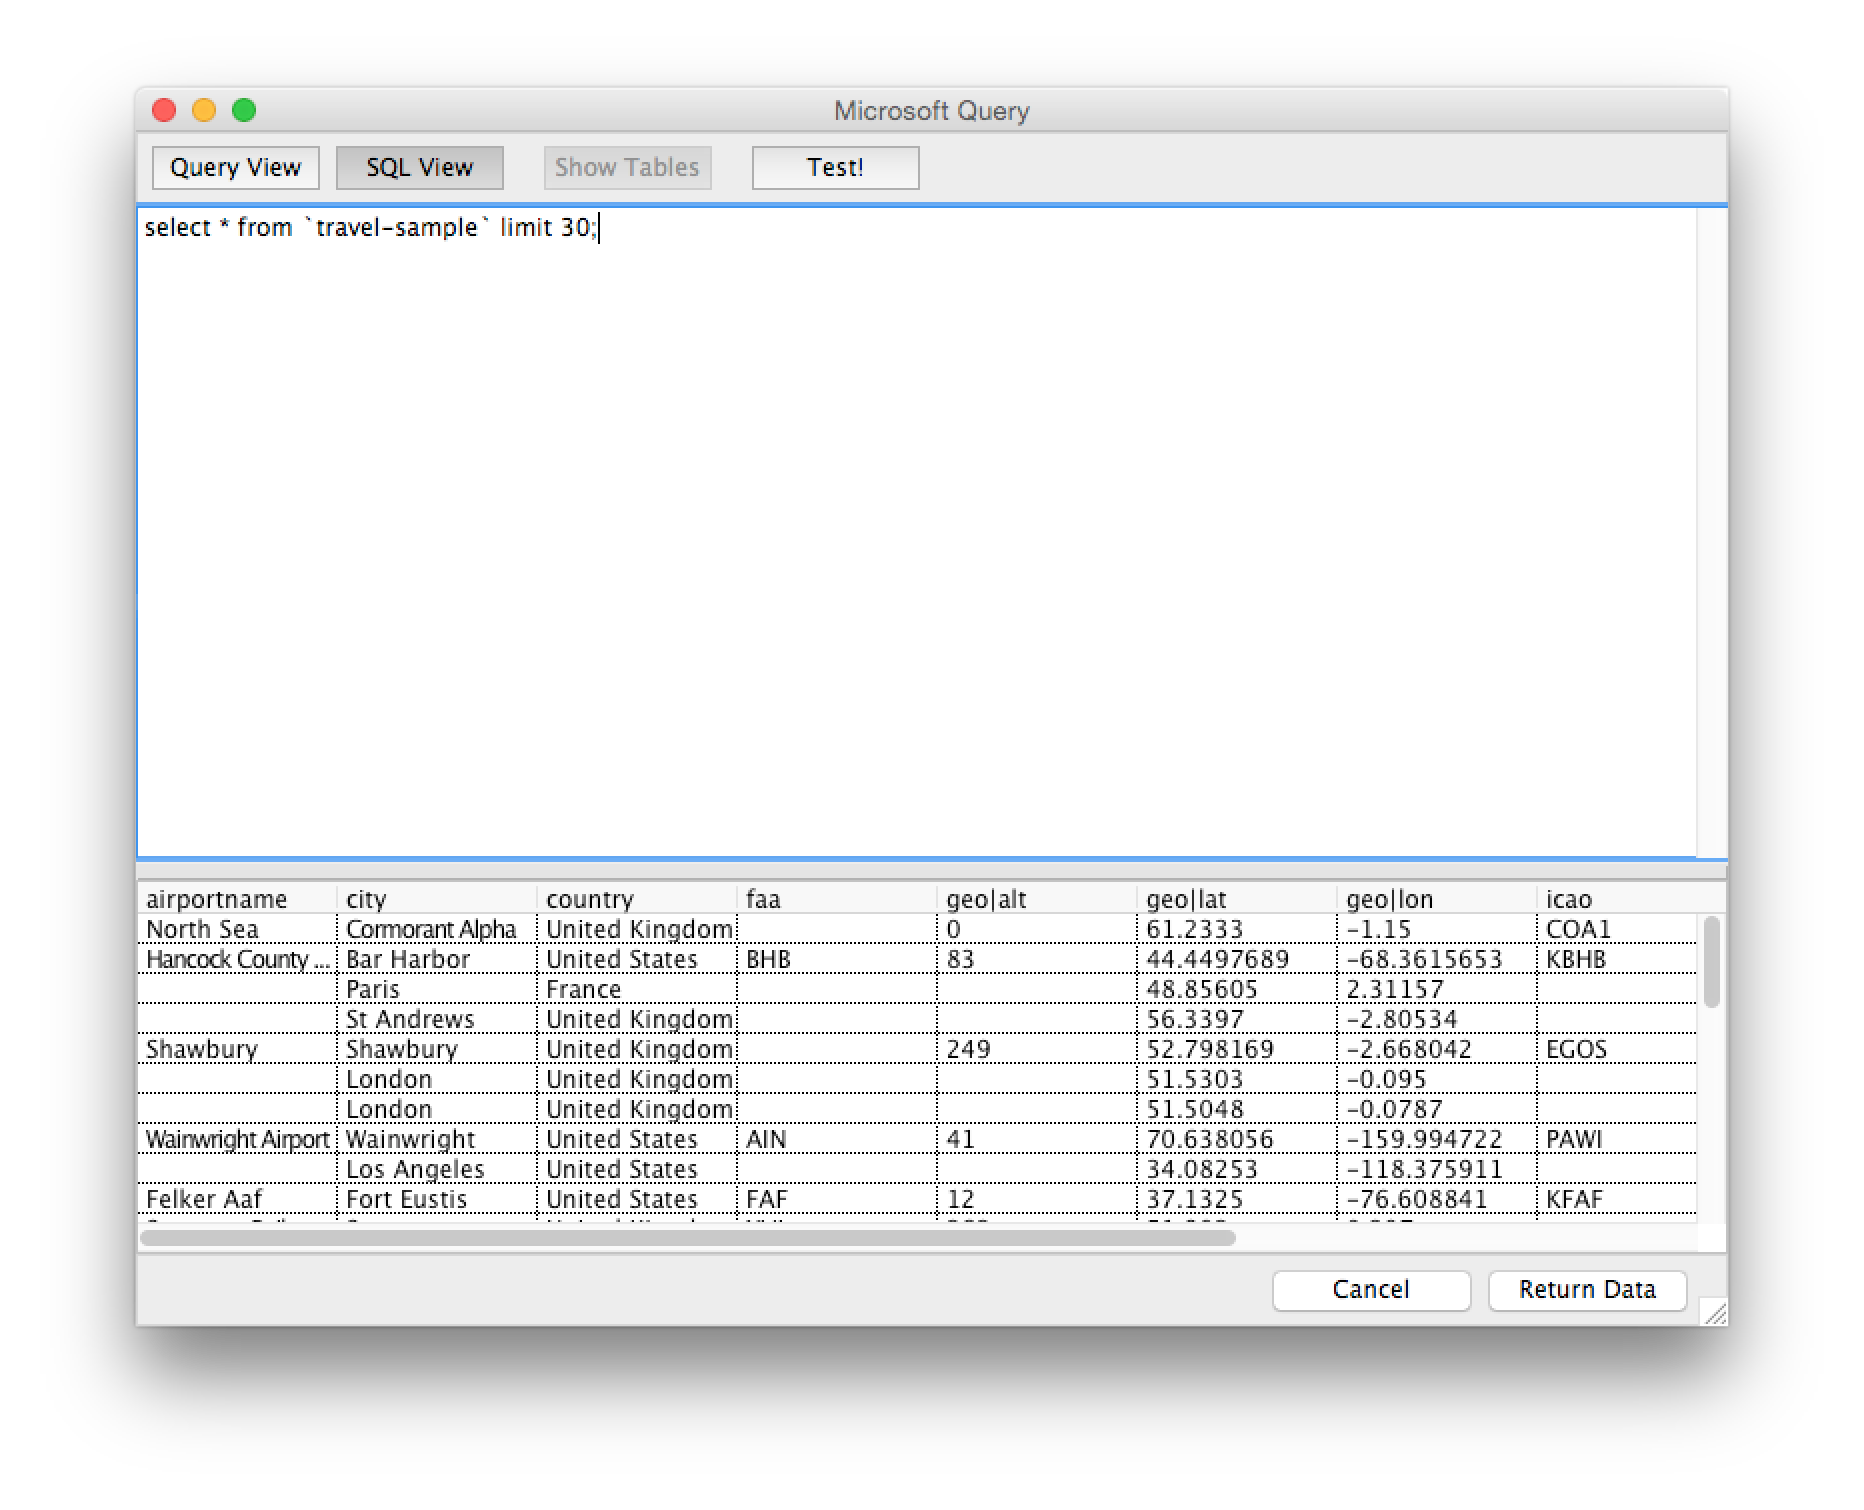Click the city column header

[x=437, y=899]
